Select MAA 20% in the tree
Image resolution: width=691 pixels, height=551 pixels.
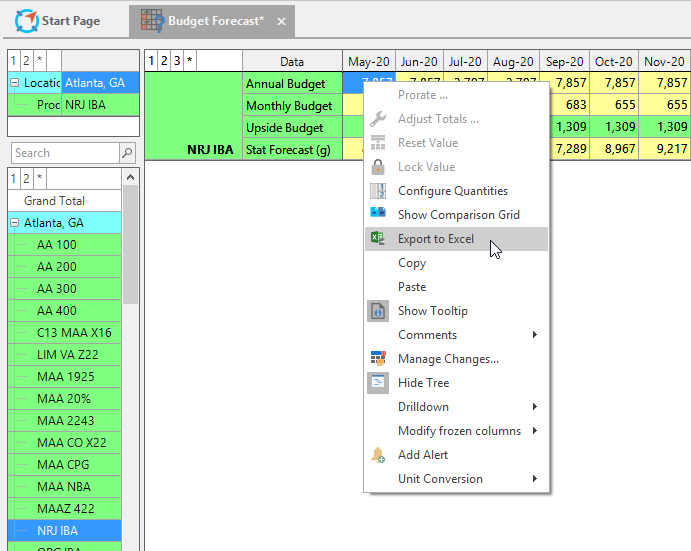[64, 399]
